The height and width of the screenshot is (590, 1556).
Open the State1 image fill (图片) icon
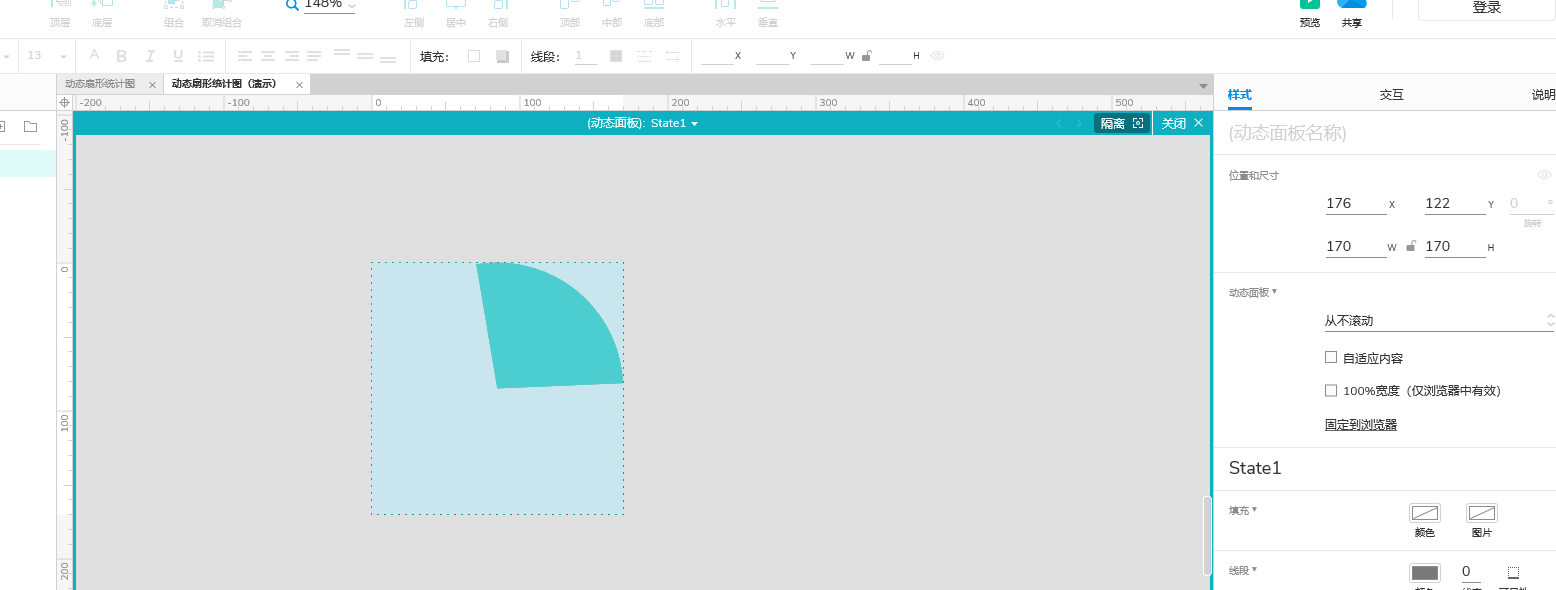[1482, 513]
